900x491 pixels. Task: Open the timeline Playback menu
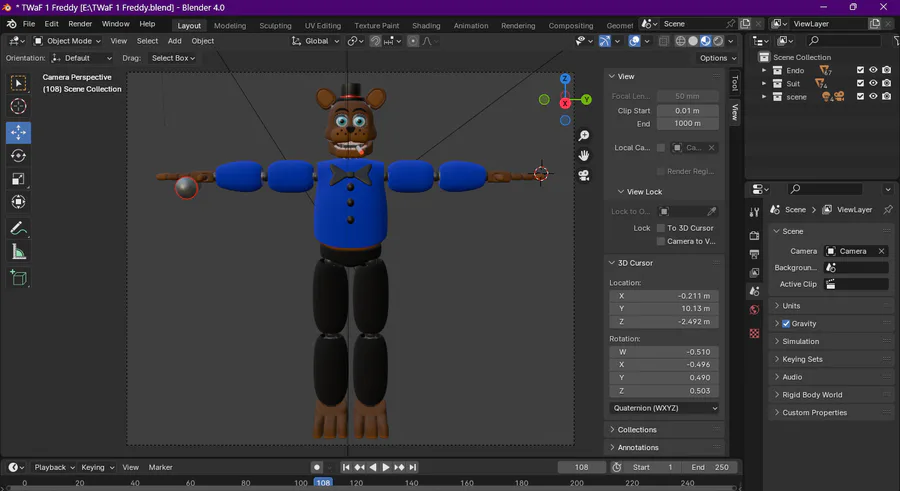(x=54, y=467)
